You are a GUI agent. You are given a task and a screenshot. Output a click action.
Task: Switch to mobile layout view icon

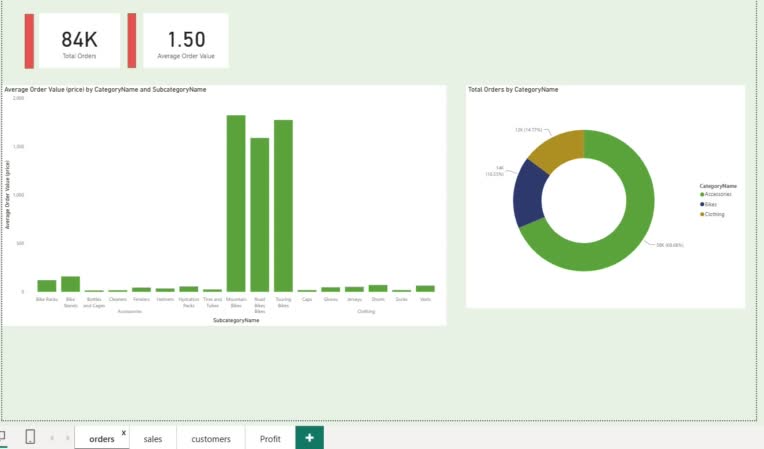tap(30, 437)
